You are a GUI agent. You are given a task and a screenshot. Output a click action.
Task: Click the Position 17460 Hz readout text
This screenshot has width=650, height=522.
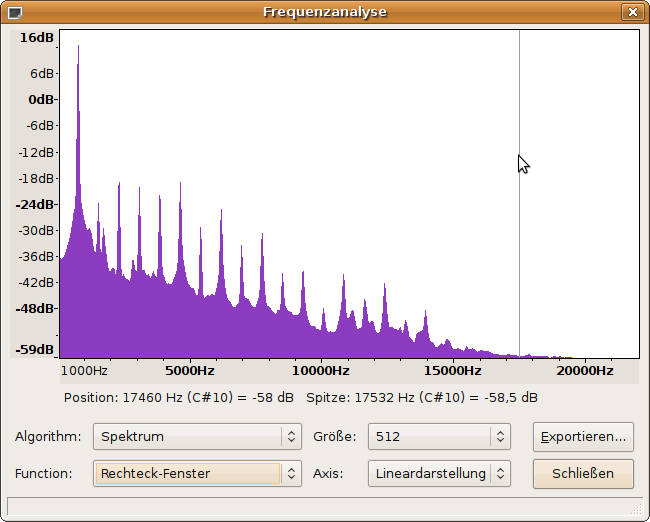pos(179,398)
